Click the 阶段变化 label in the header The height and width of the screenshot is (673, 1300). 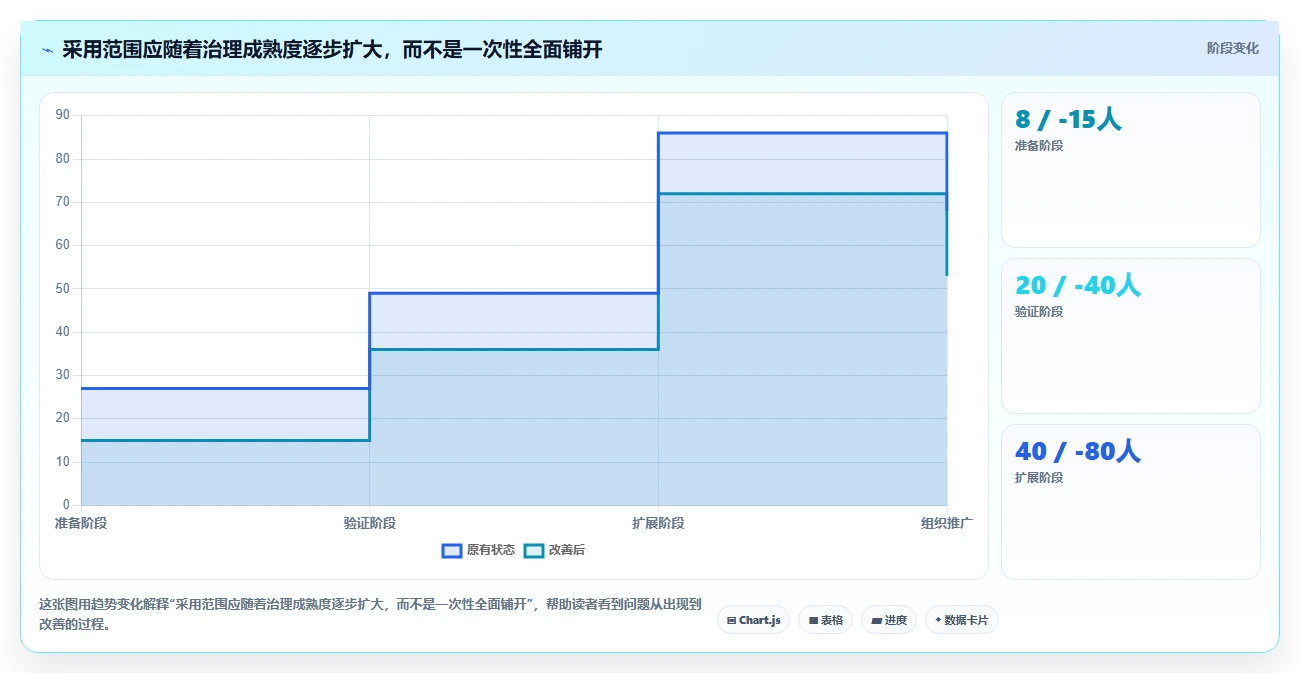pos(1232,48)
